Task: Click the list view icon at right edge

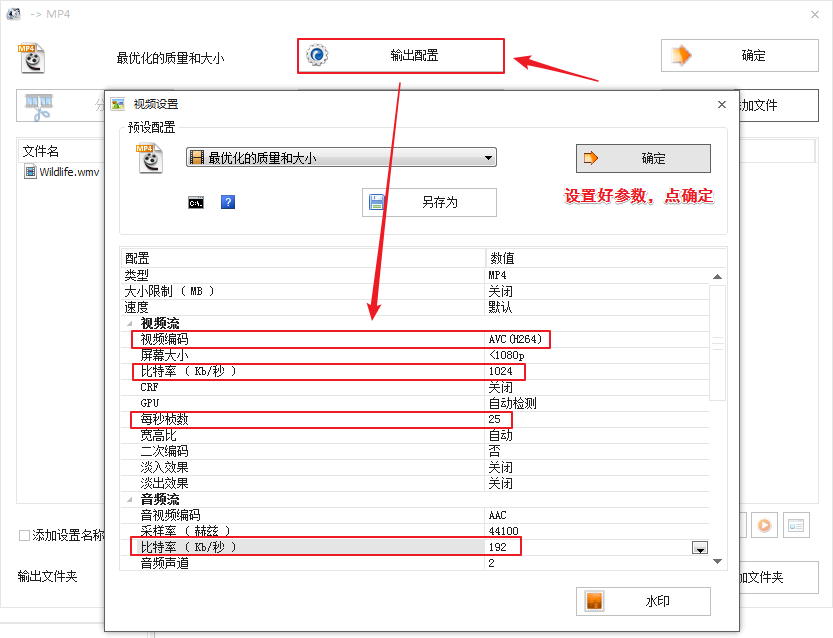Action: (x=795, y=524)
